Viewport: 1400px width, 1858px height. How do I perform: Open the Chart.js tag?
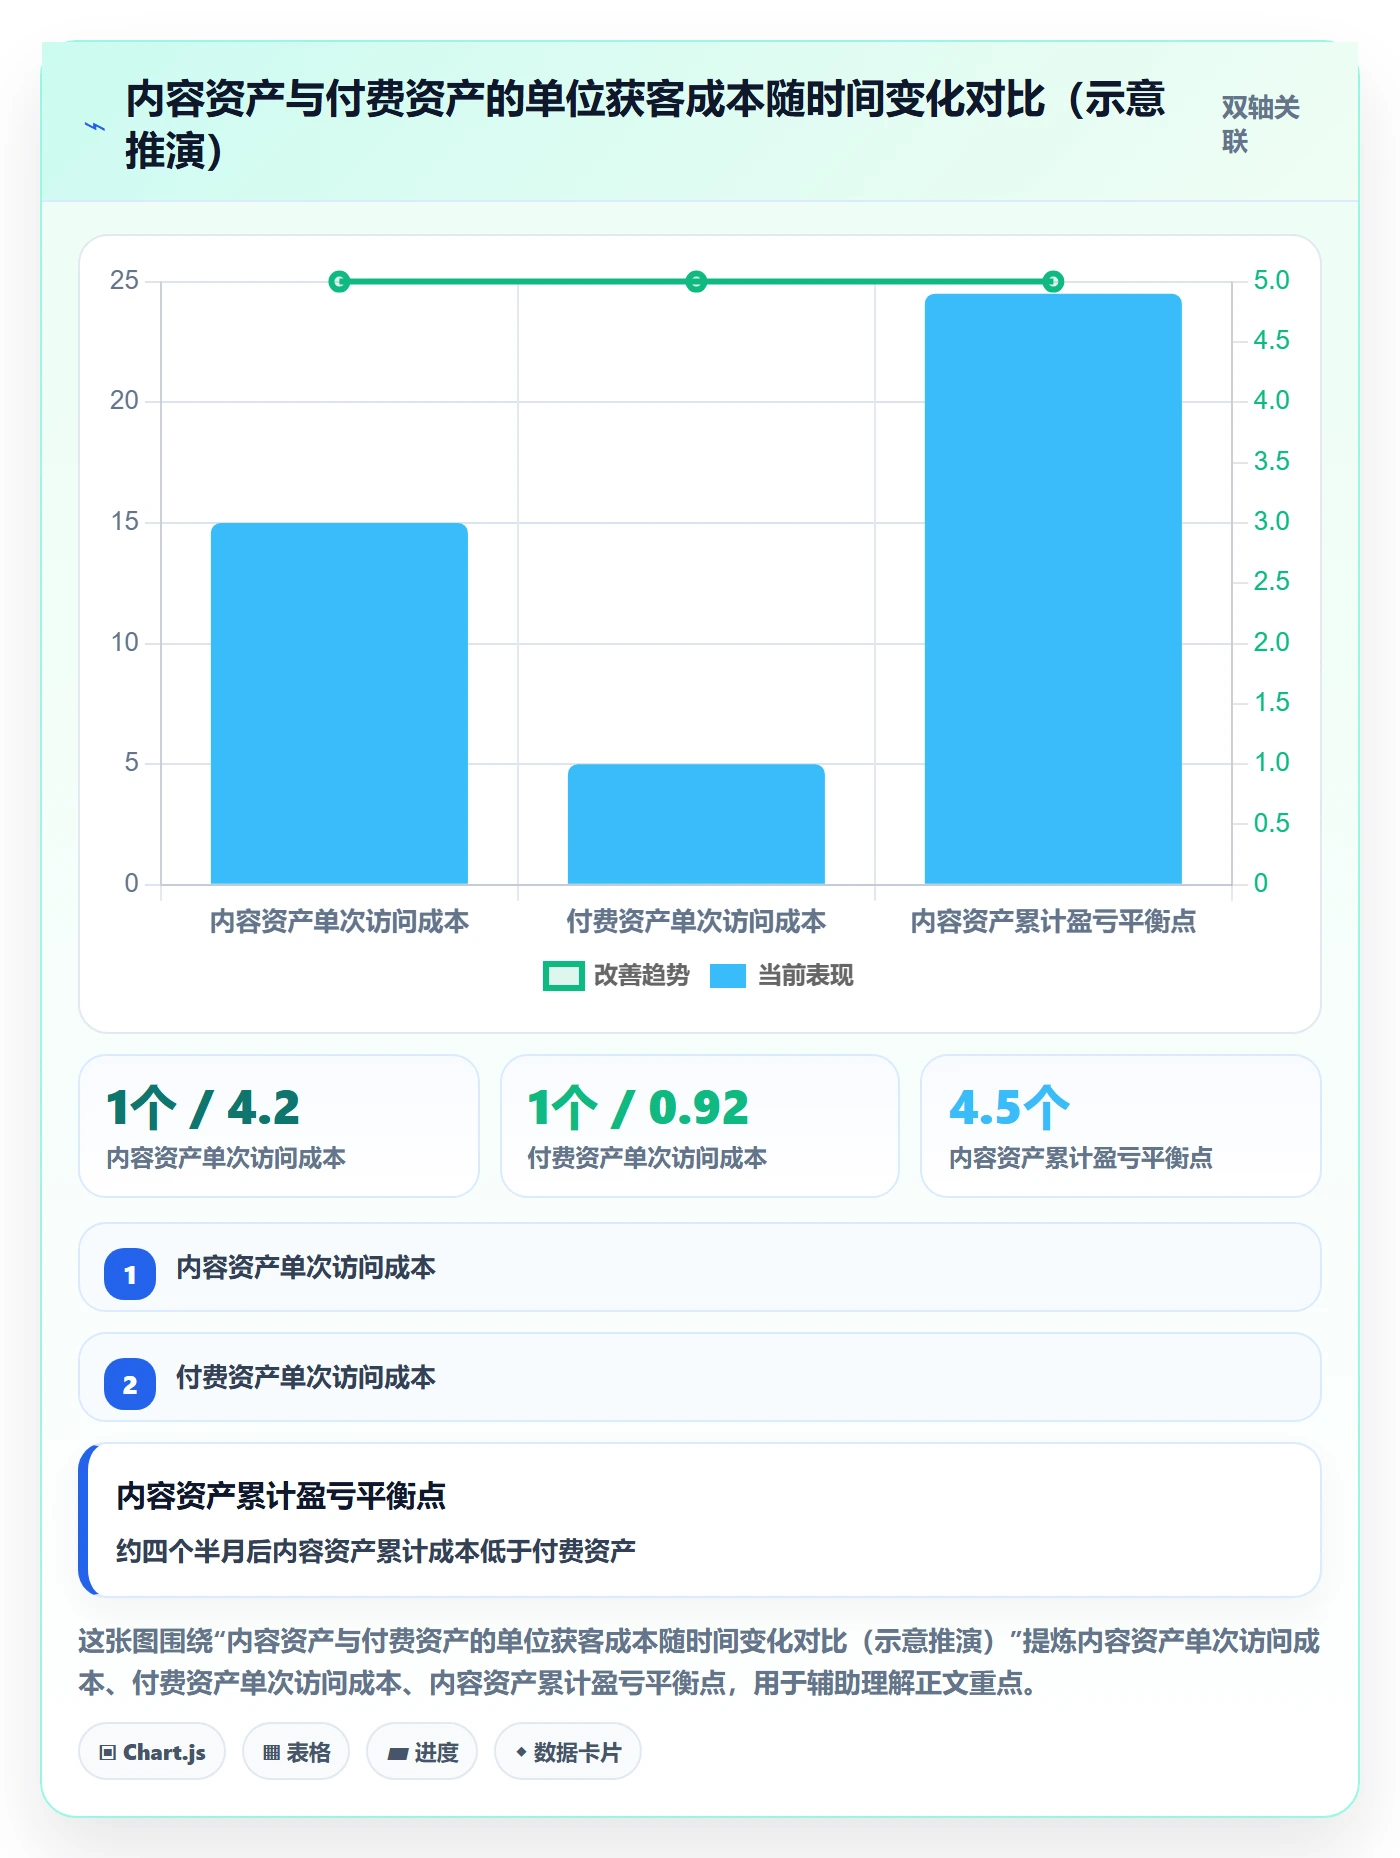tap(152, 1752)
